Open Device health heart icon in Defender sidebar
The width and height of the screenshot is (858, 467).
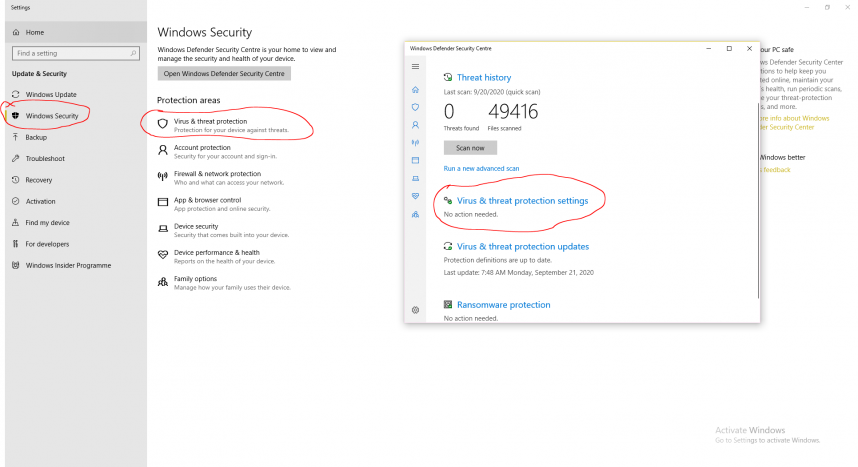point(415,196)
